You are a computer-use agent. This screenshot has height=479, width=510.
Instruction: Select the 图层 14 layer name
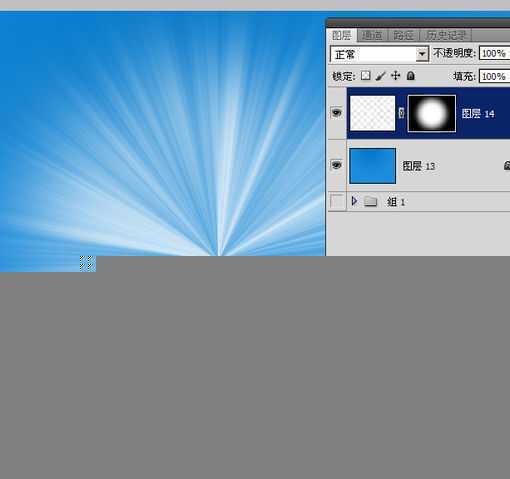click(478, 114)
